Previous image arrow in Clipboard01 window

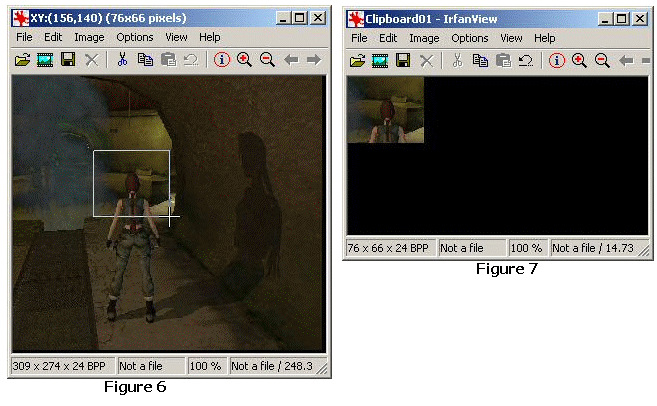[626, 60]
